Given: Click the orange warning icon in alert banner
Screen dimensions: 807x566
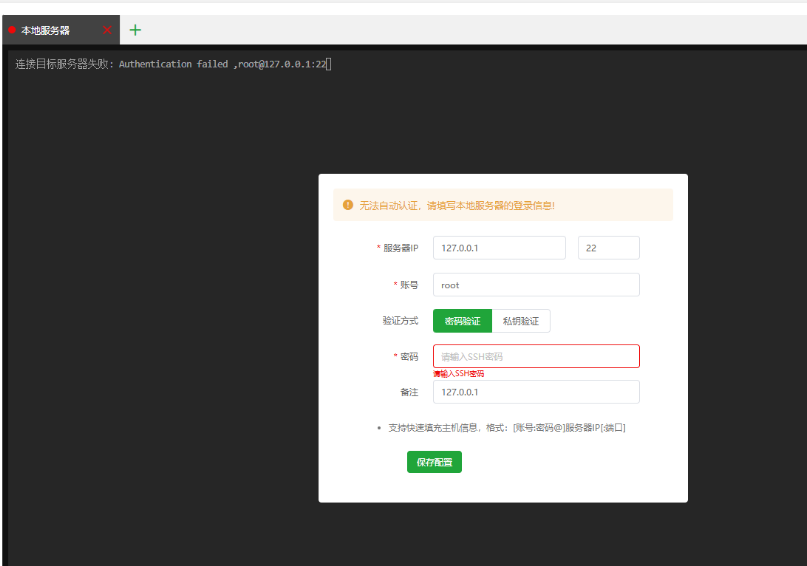Looking at the screenshot, I should pos(348,205).
